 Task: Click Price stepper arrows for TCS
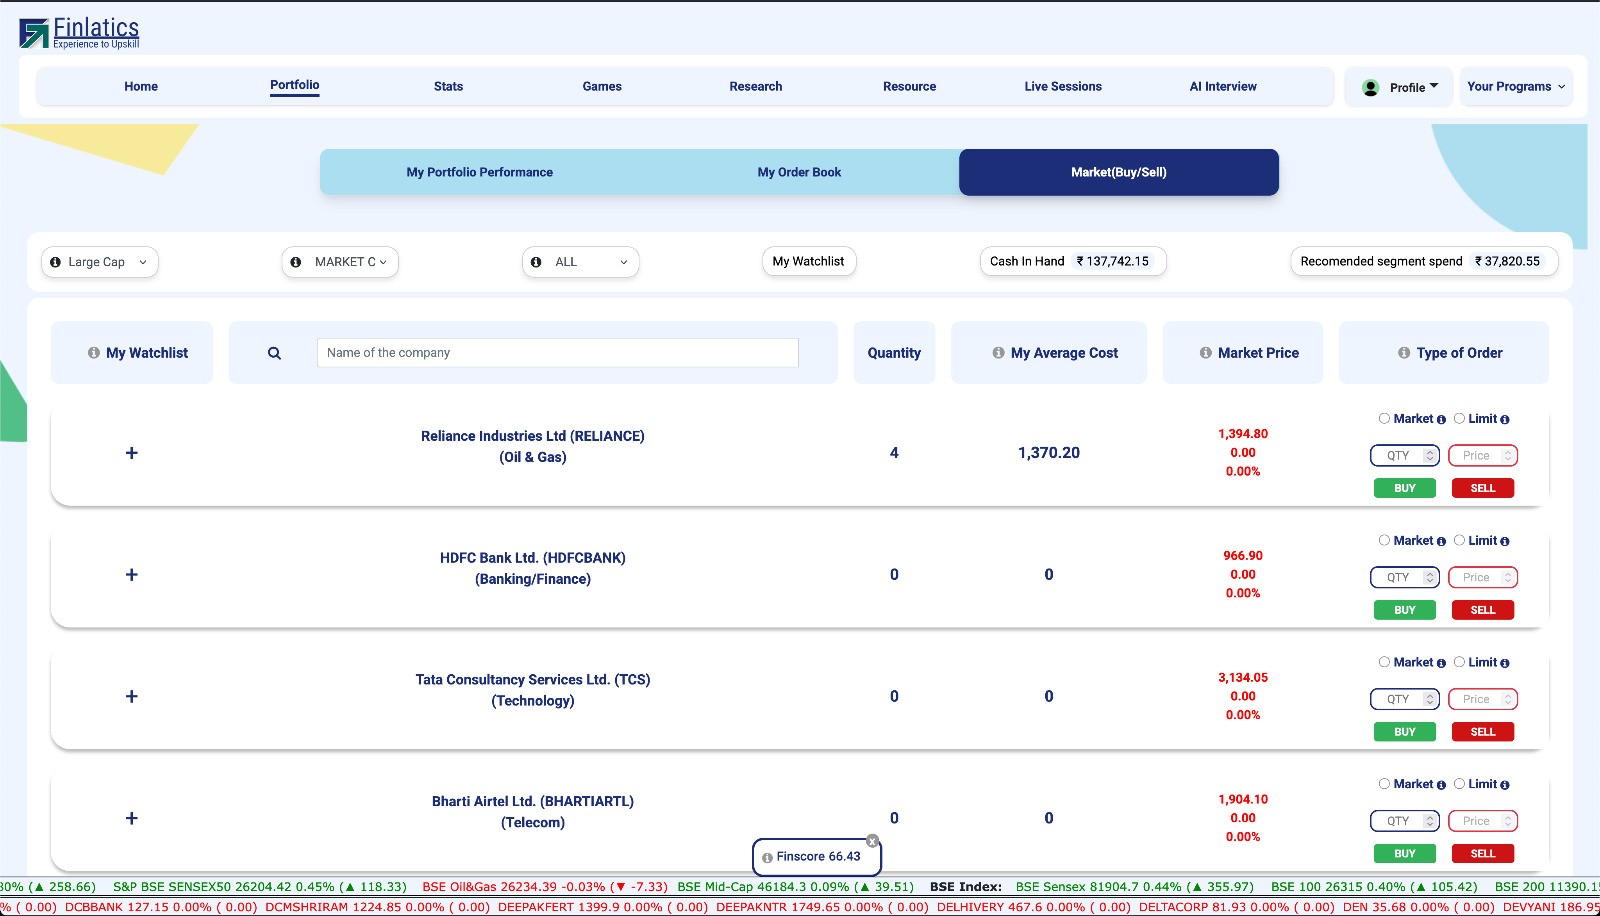(1508, 700)
